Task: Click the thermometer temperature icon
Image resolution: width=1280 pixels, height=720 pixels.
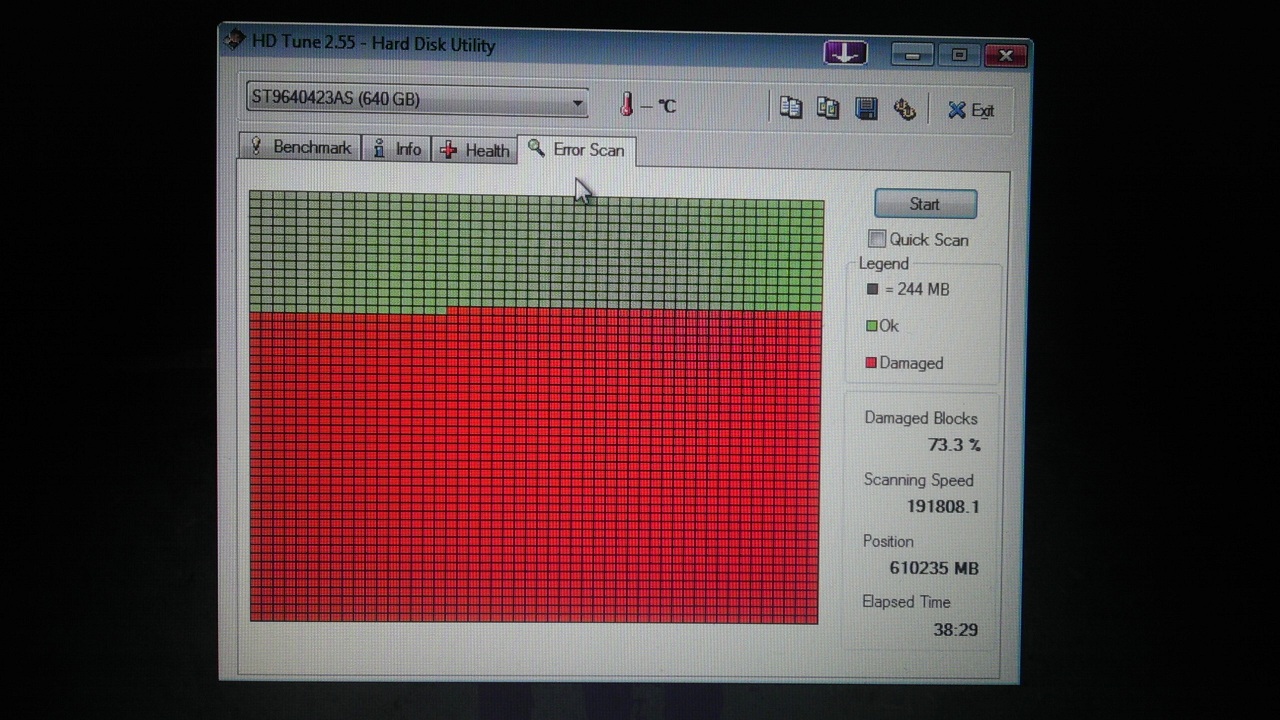Action: click(x=627, y=104)
